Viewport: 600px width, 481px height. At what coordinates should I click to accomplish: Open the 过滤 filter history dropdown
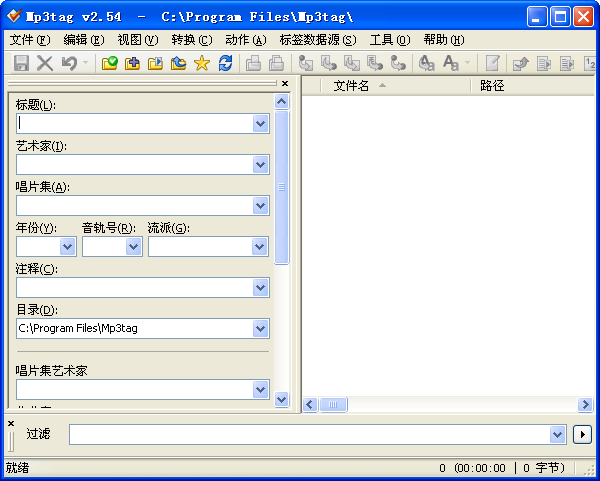tap(558, 434)
